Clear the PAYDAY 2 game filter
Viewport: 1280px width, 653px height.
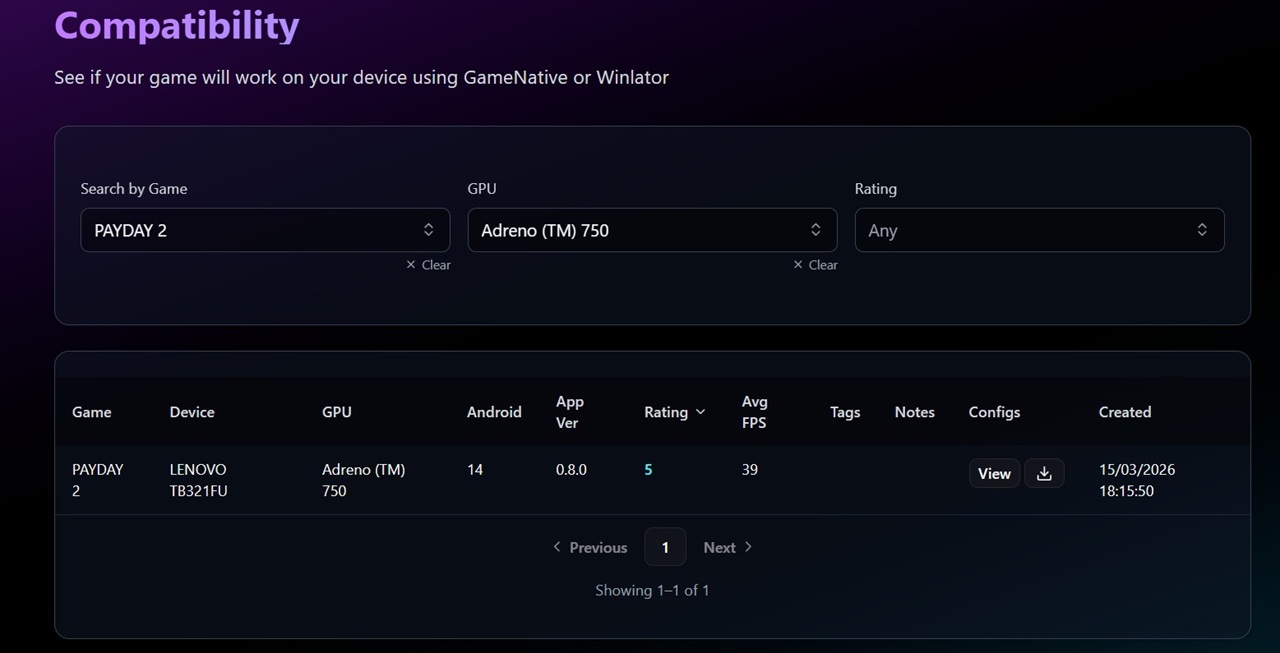(428, 265)
